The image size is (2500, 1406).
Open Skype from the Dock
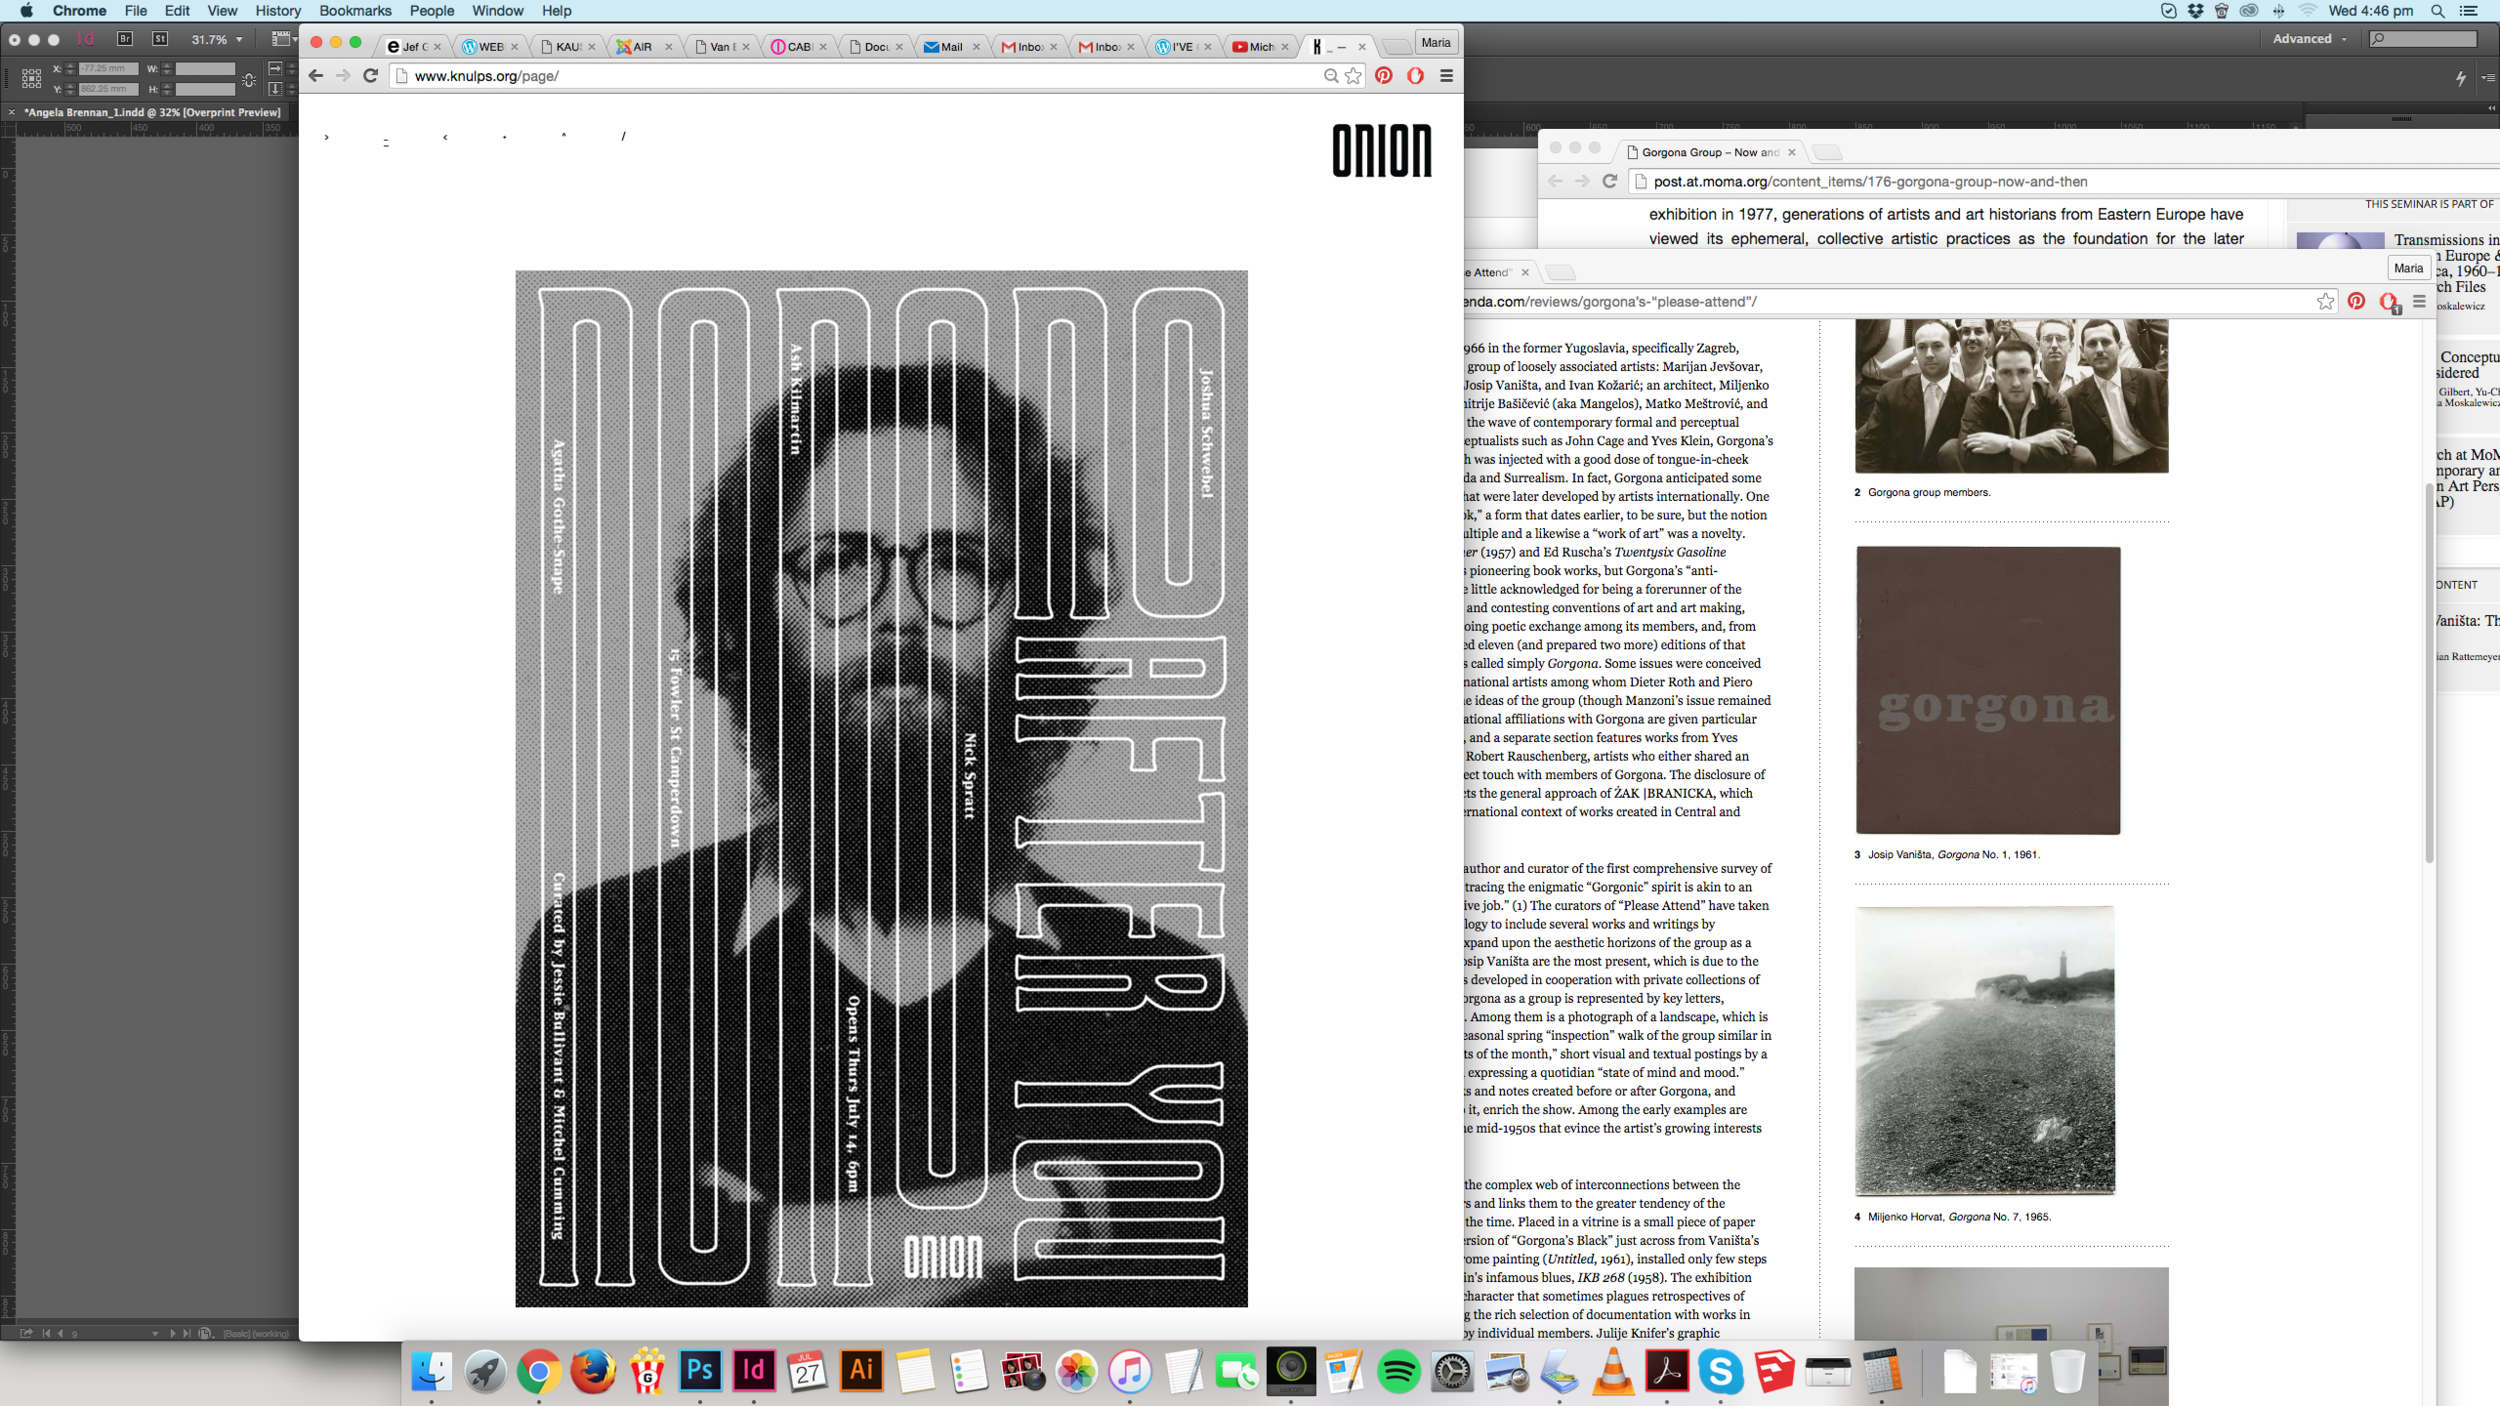(x=1720, y=1371)
